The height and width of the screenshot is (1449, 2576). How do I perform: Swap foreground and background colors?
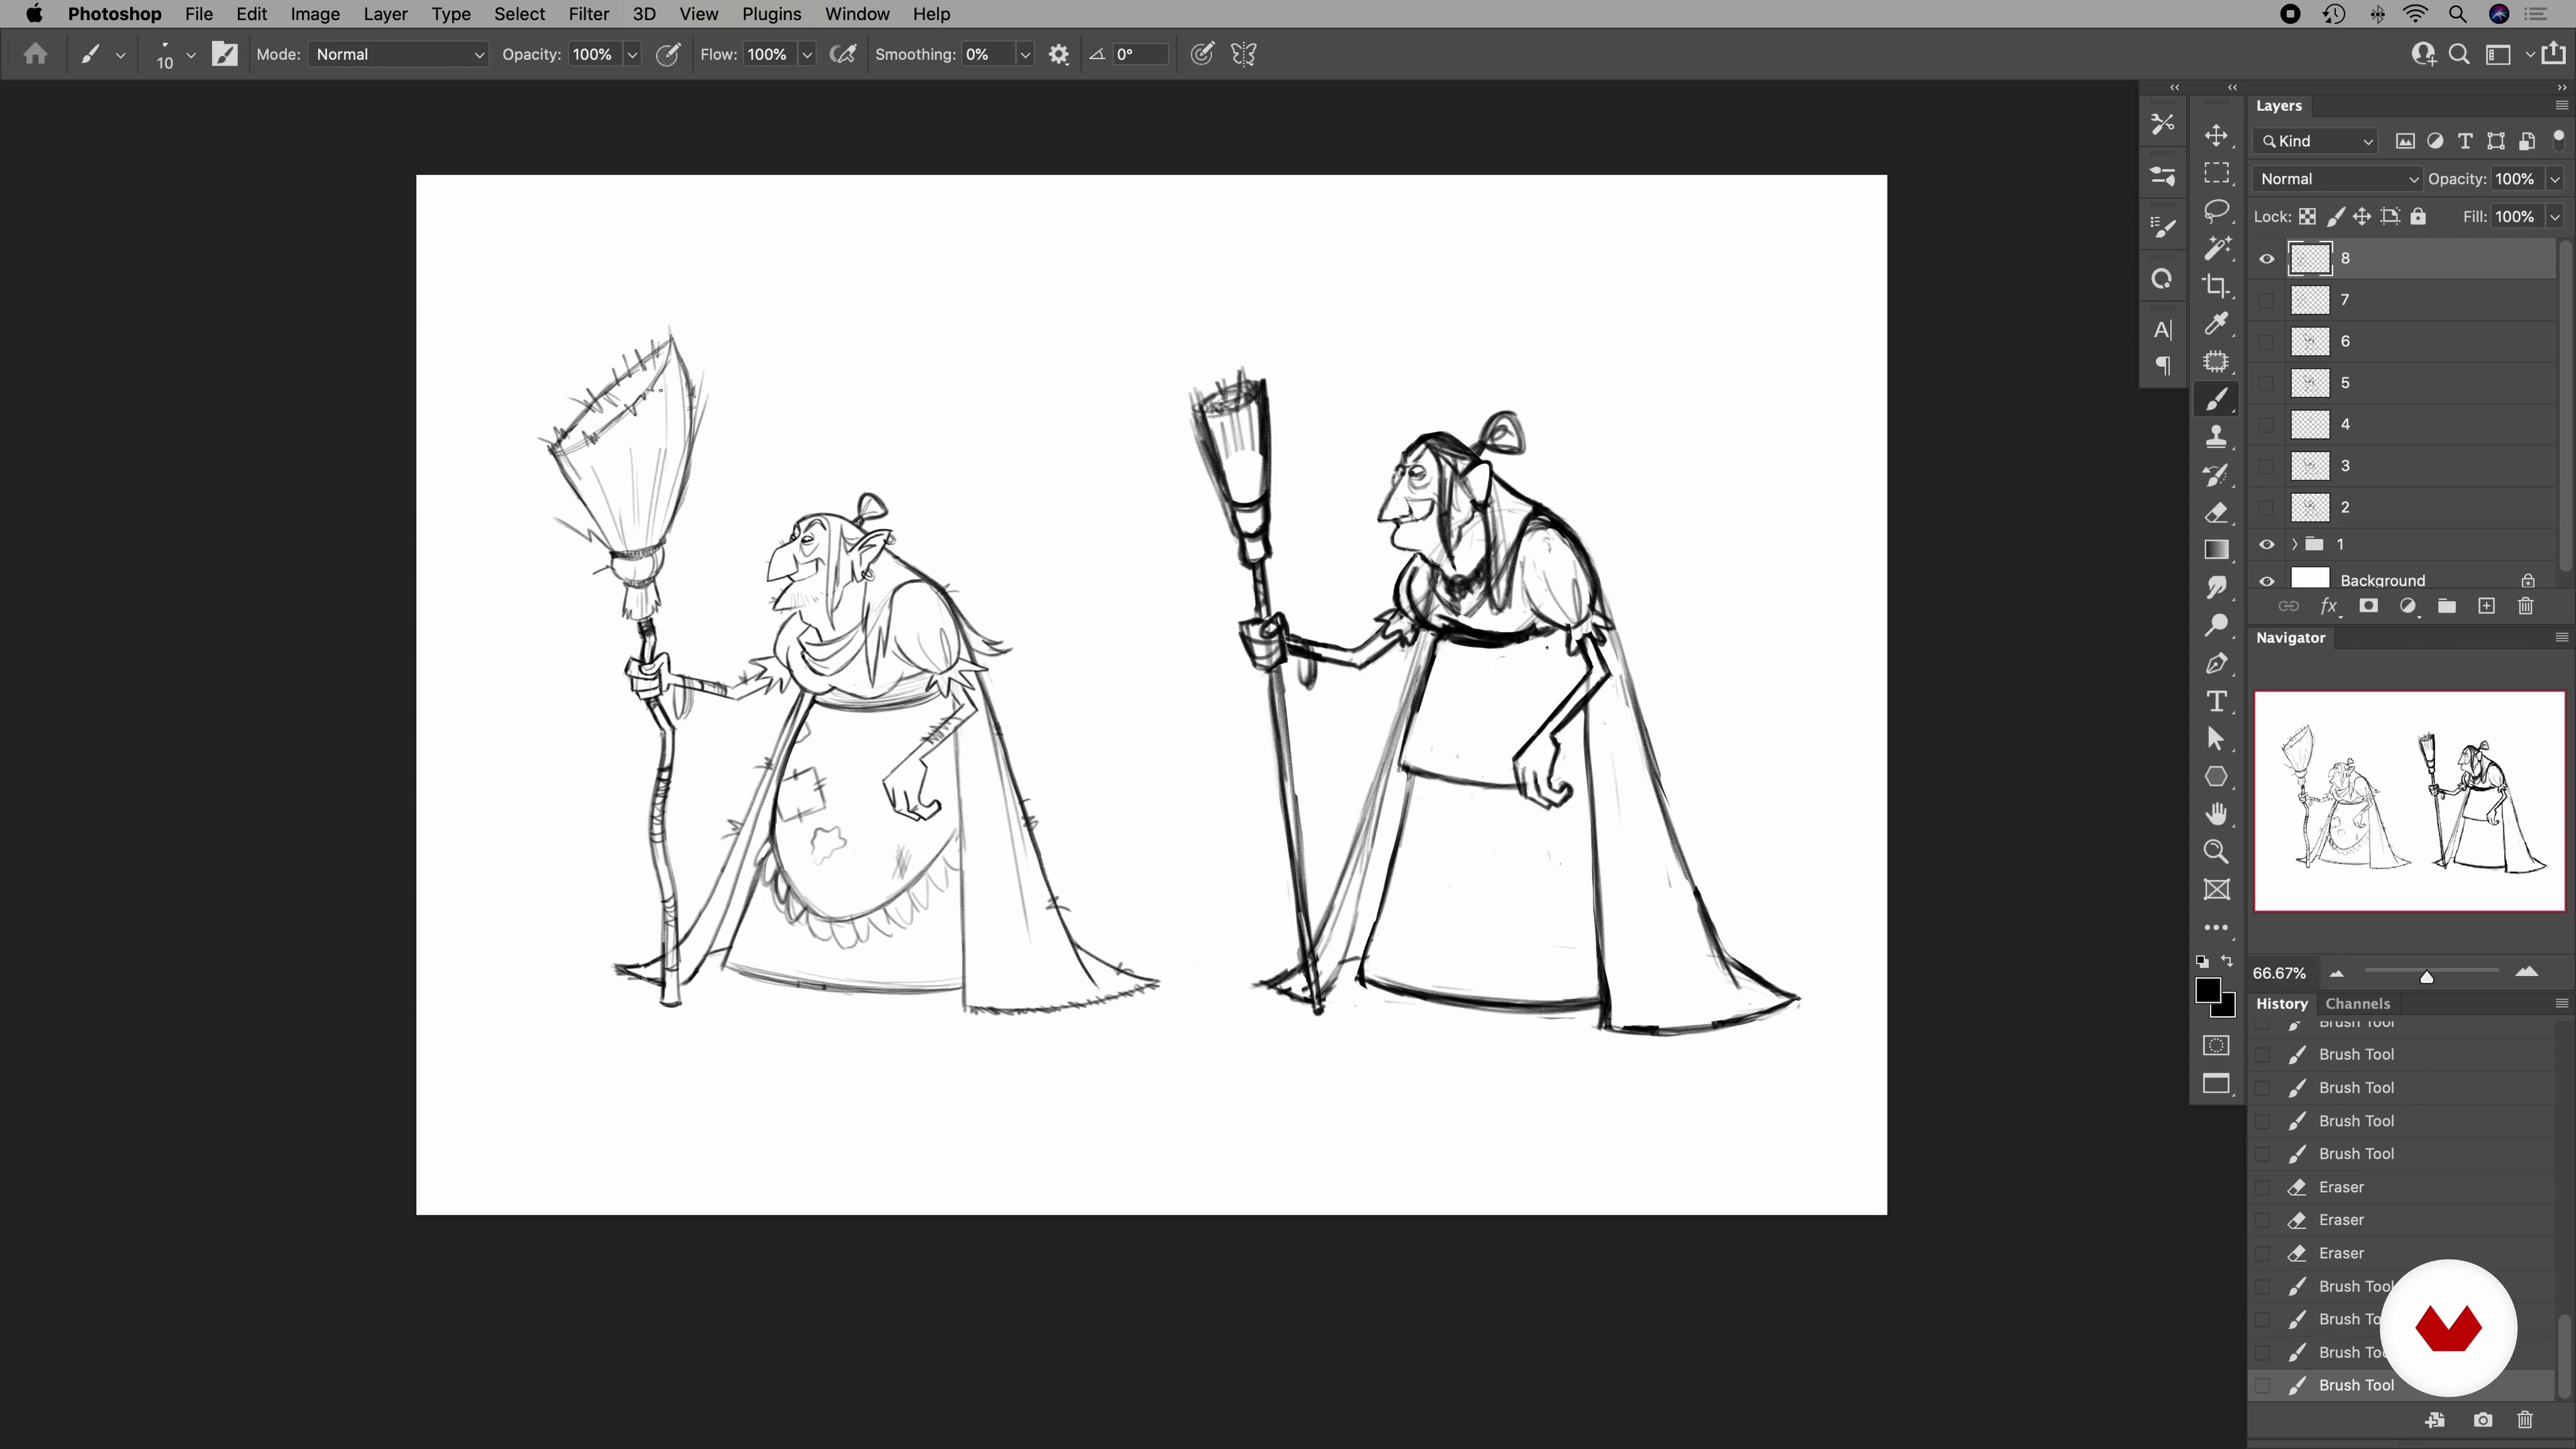click(2227, 962)
